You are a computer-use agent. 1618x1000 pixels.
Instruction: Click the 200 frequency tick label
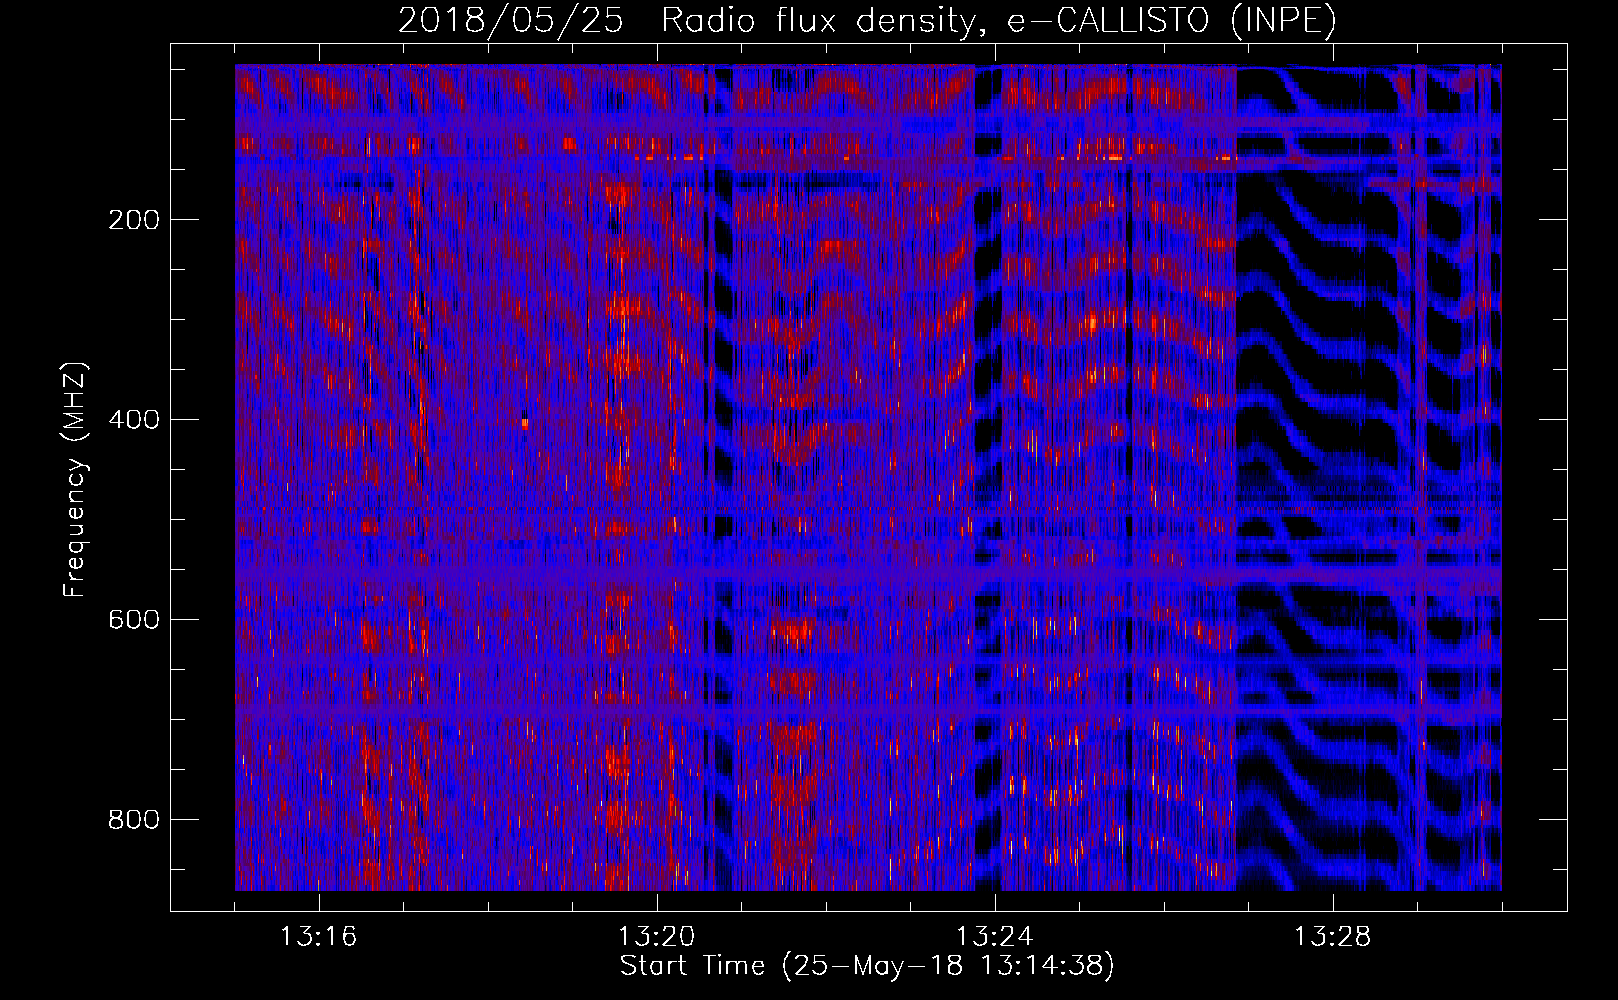coord(134,219)
